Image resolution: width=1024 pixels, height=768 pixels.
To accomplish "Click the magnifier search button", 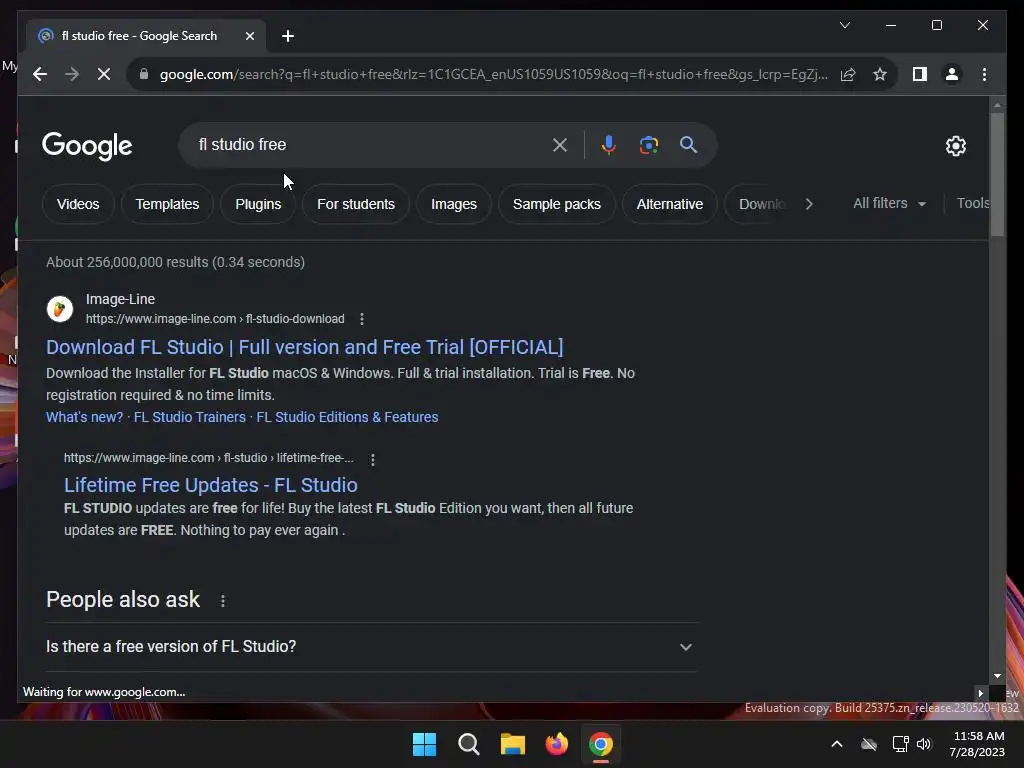I will point(688,145).
